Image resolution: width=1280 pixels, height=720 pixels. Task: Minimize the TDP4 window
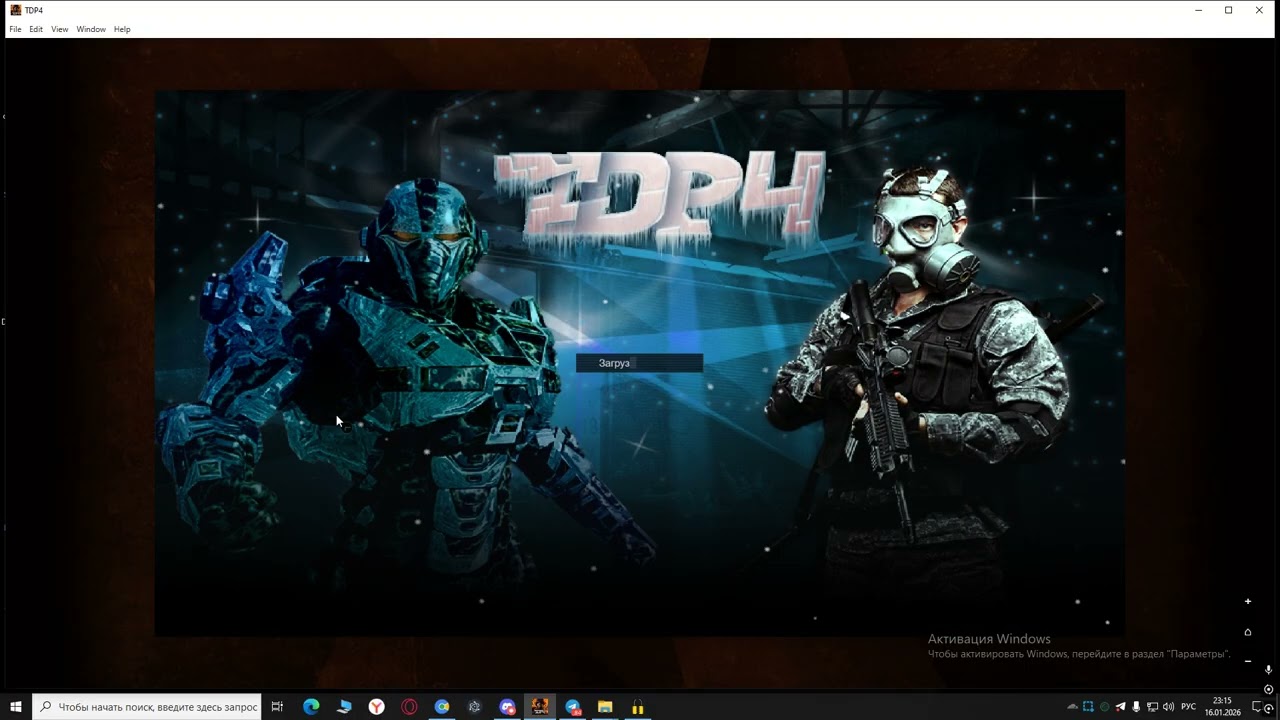click(x=1198, y=10)
